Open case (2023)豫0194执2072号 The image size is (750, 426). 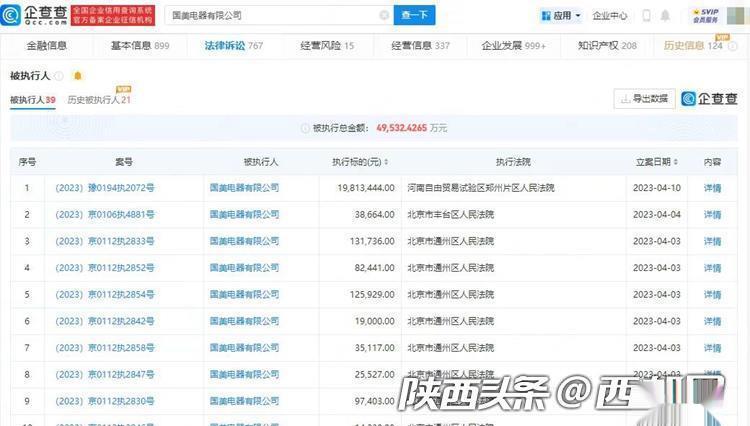105,188
